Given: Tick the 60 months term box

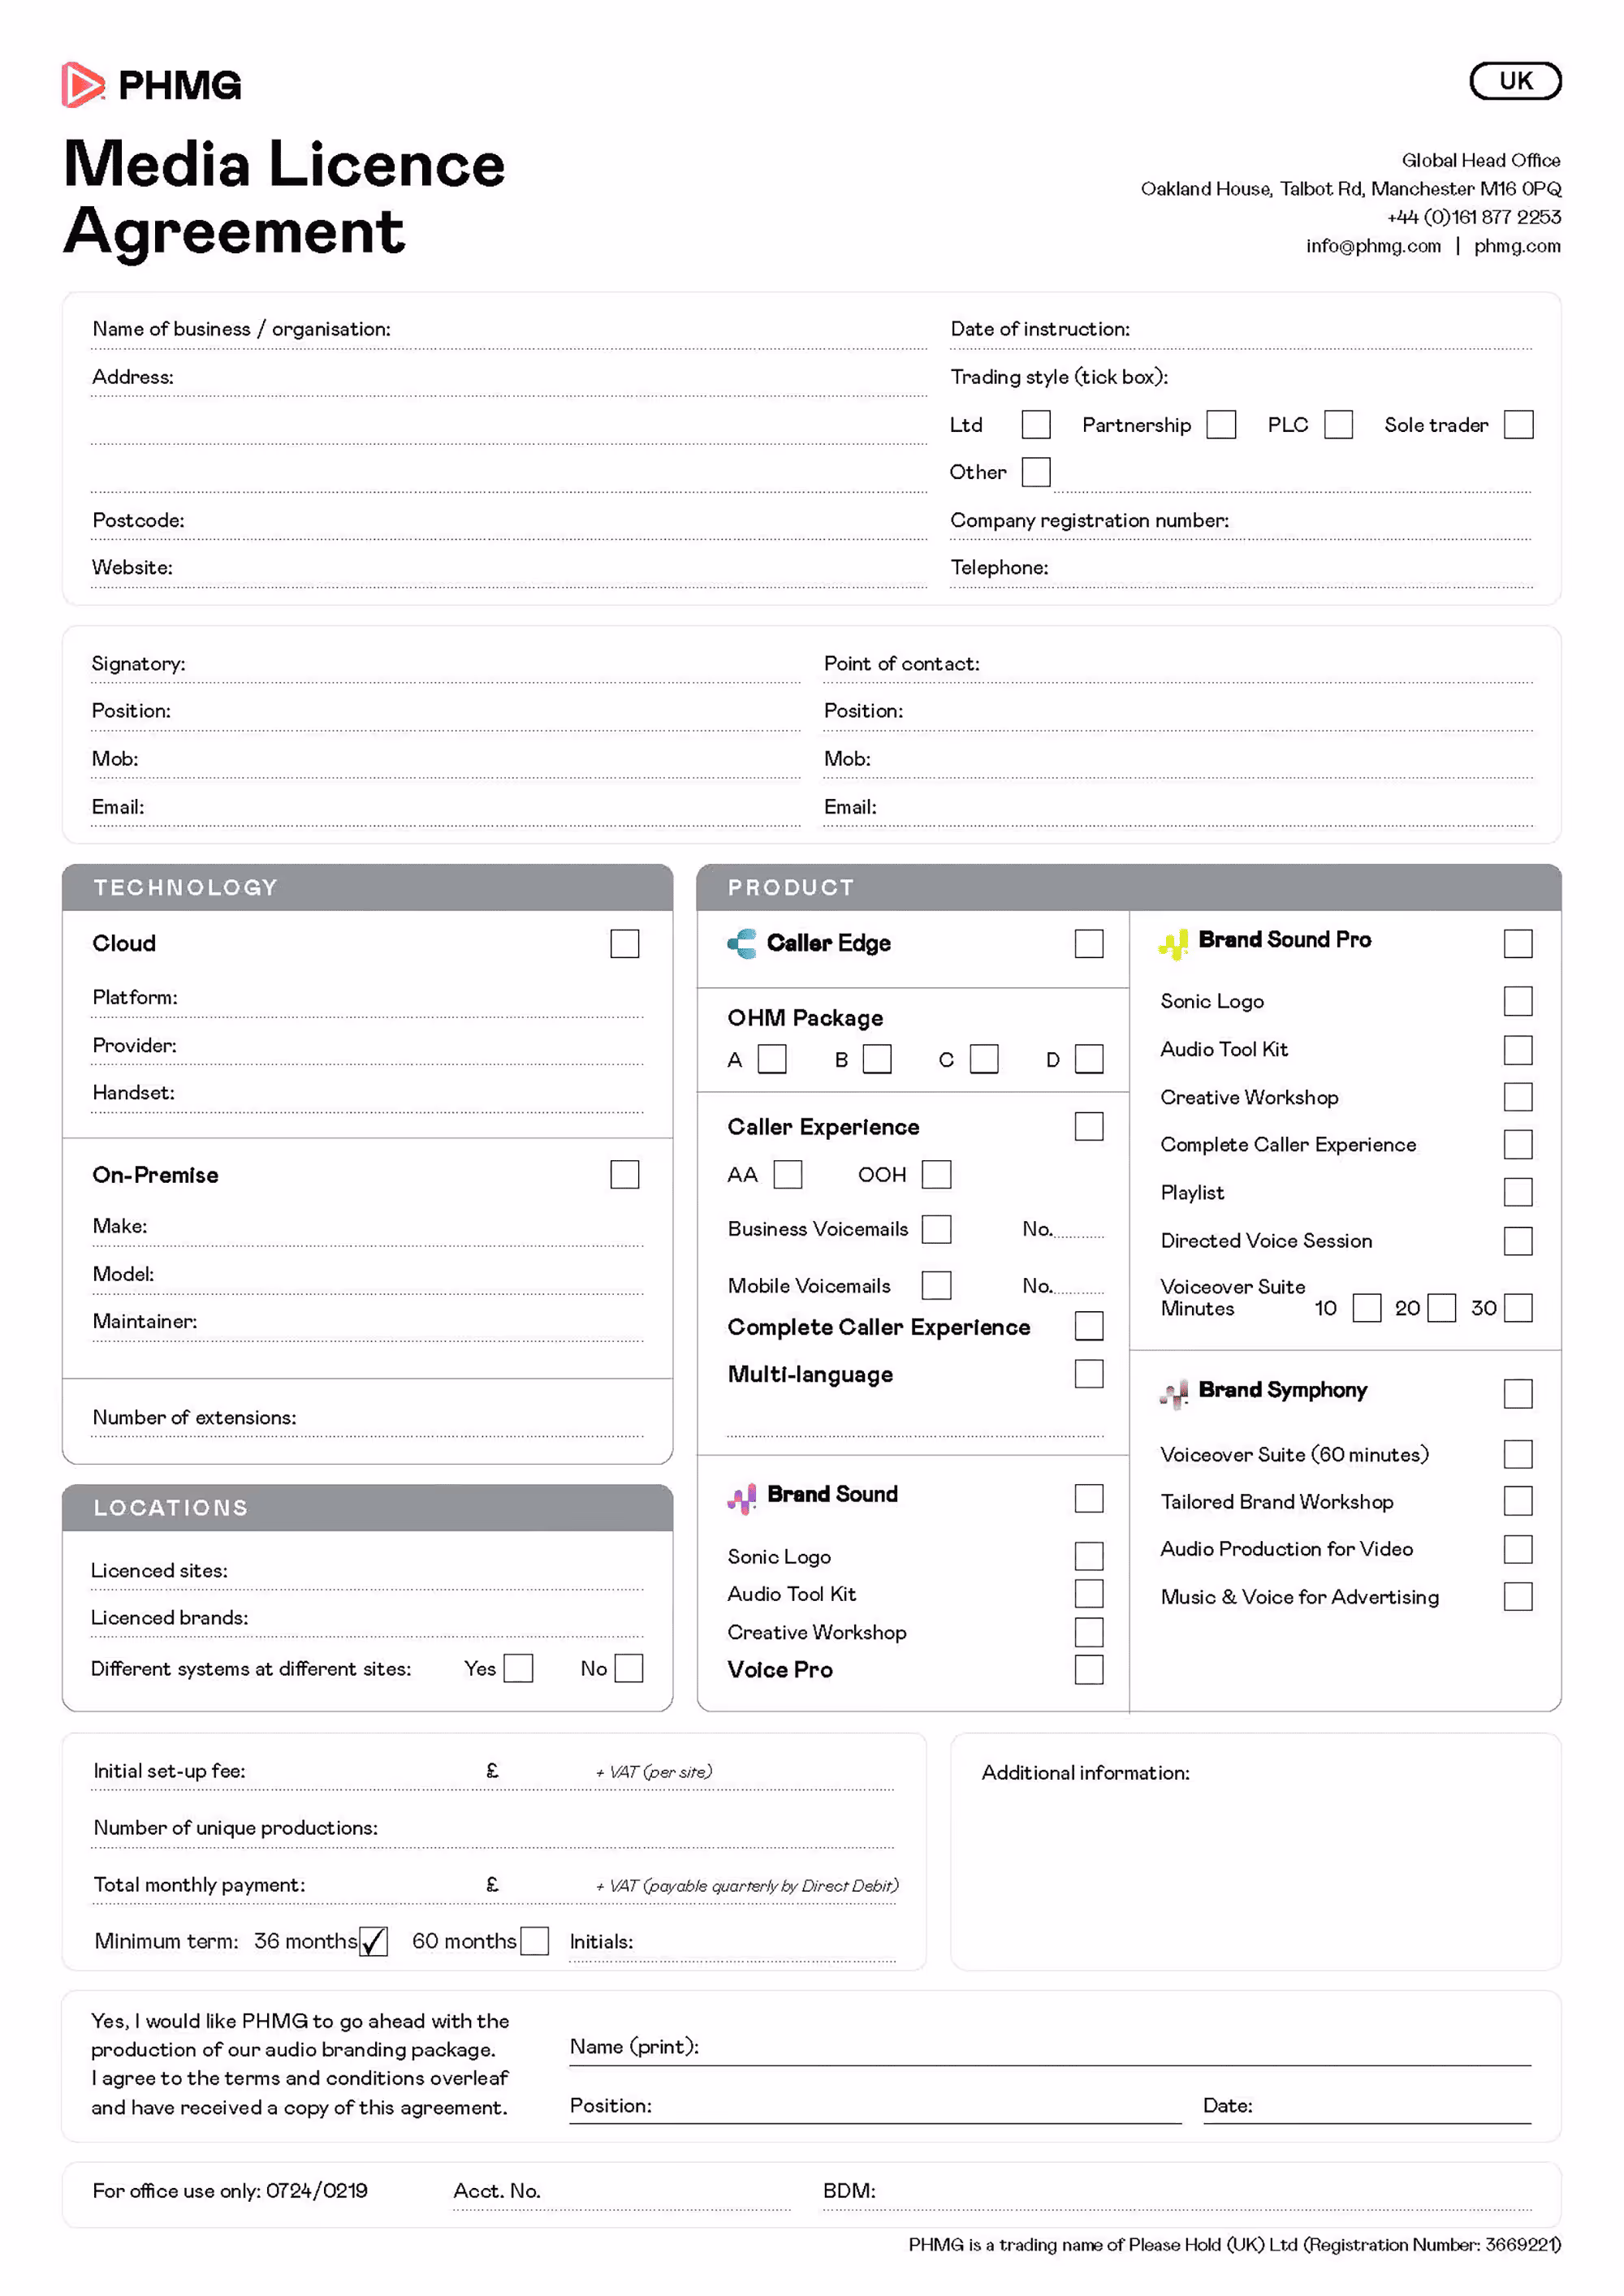Looking at the screenshot, I should coord(534,1941).
